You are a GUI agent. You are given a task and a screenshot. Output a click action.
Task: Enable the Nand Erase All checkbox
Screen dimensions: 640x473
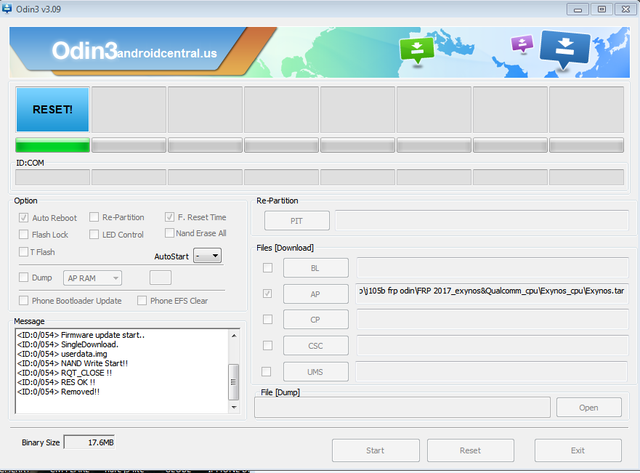coord(169,233)
